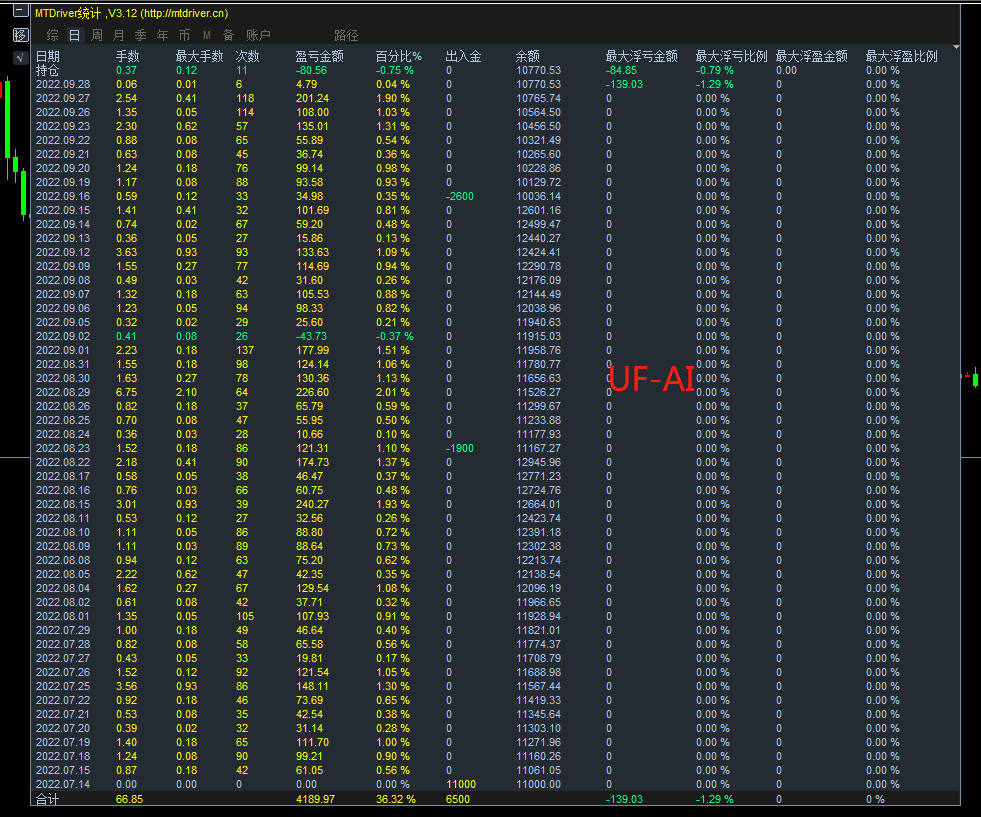Click the 出入金 column header
The width and height of the screenshot is (981, 817).
pos(464,56)
